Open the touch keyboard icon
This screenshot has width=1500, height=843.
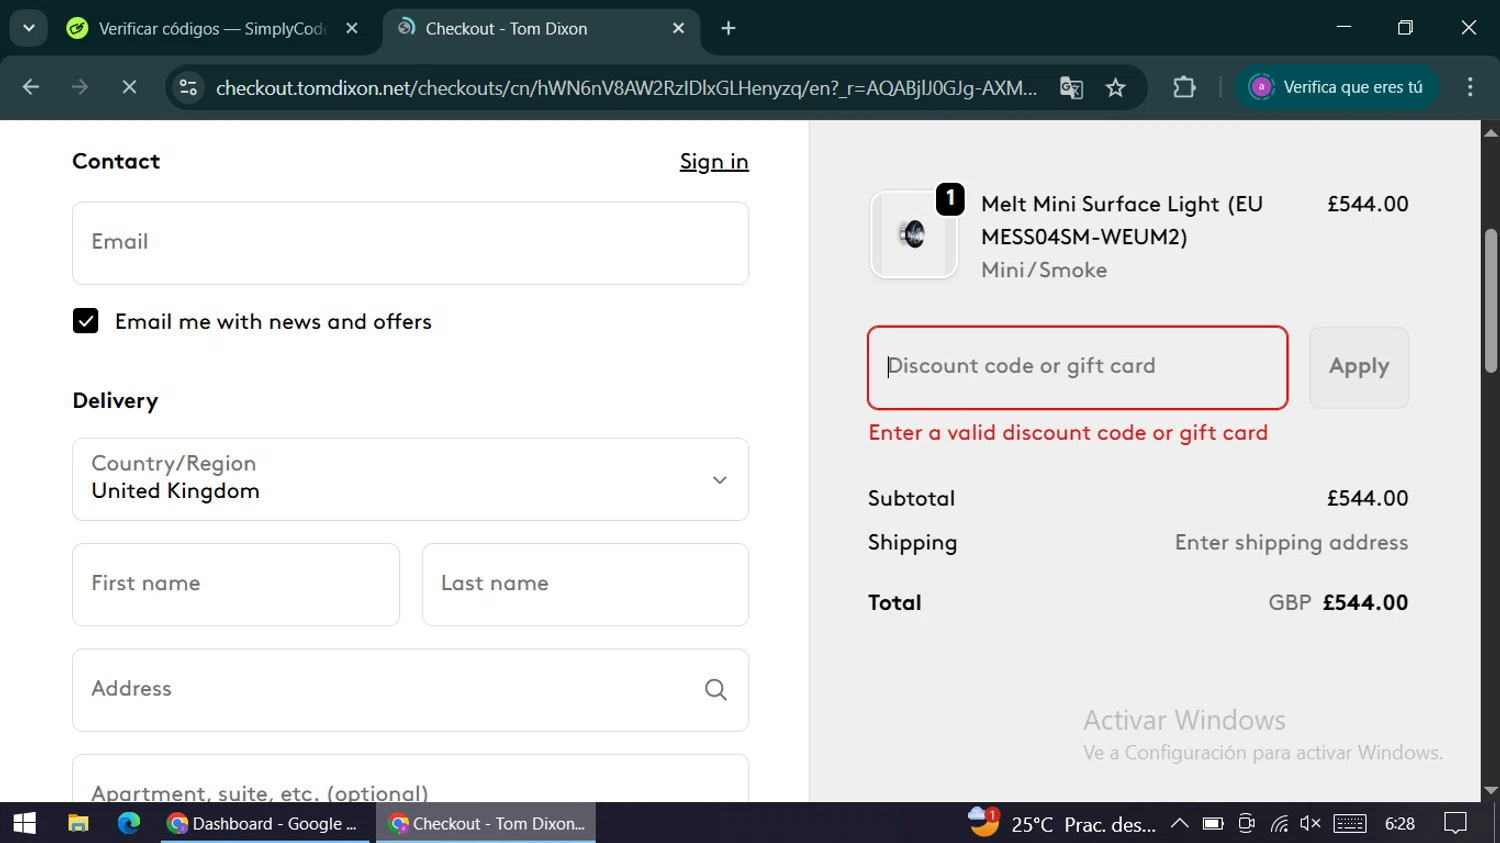point(1350,823)
